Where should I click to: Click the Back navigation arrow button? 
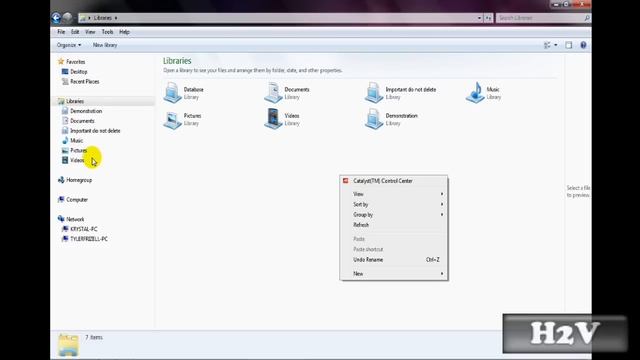[56, 18]
